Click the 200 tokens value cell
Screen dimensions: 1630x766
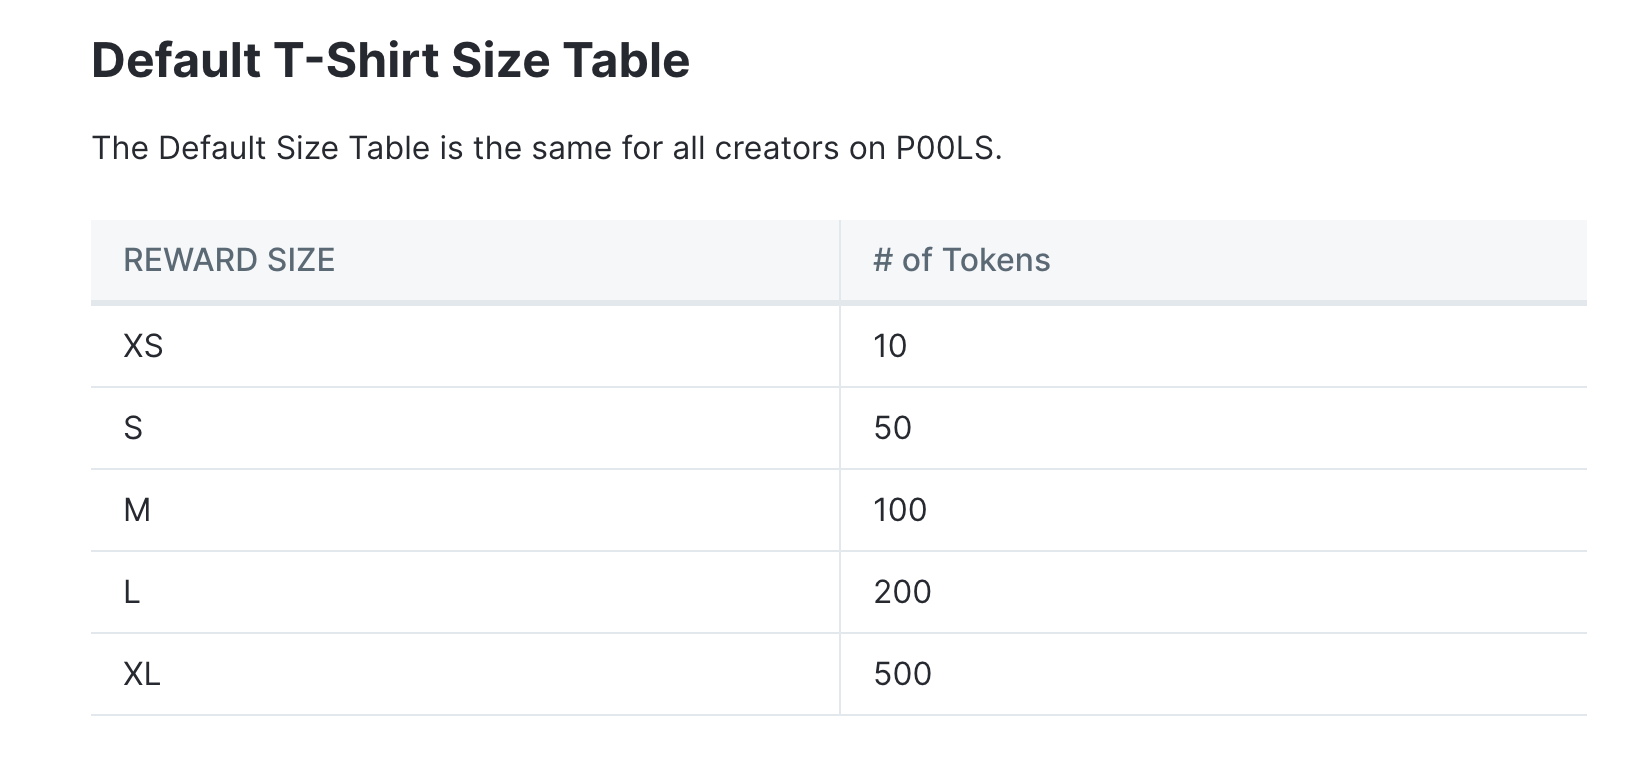coord(902,592)
